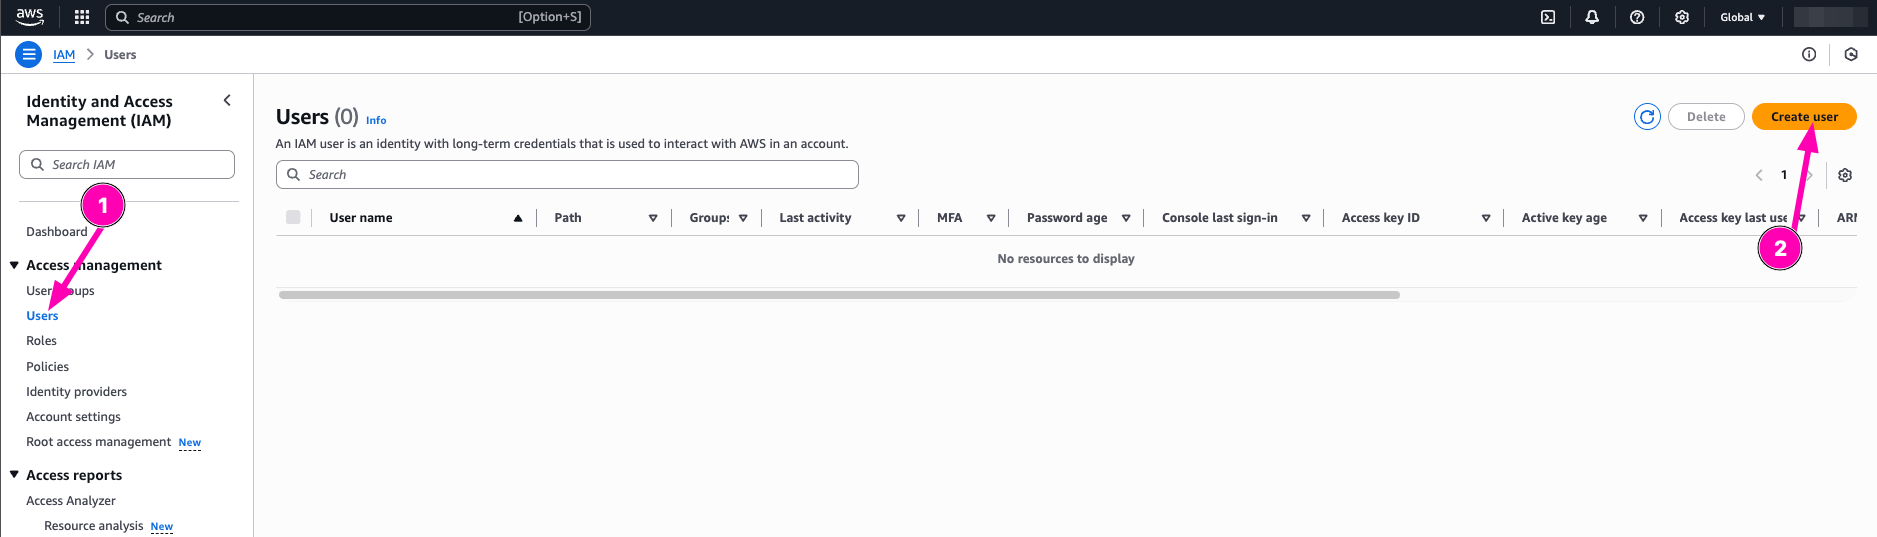Click the Create user button
This screenshot has height=537, width=1877.
pyautogui.click(x=1803, y=117)
